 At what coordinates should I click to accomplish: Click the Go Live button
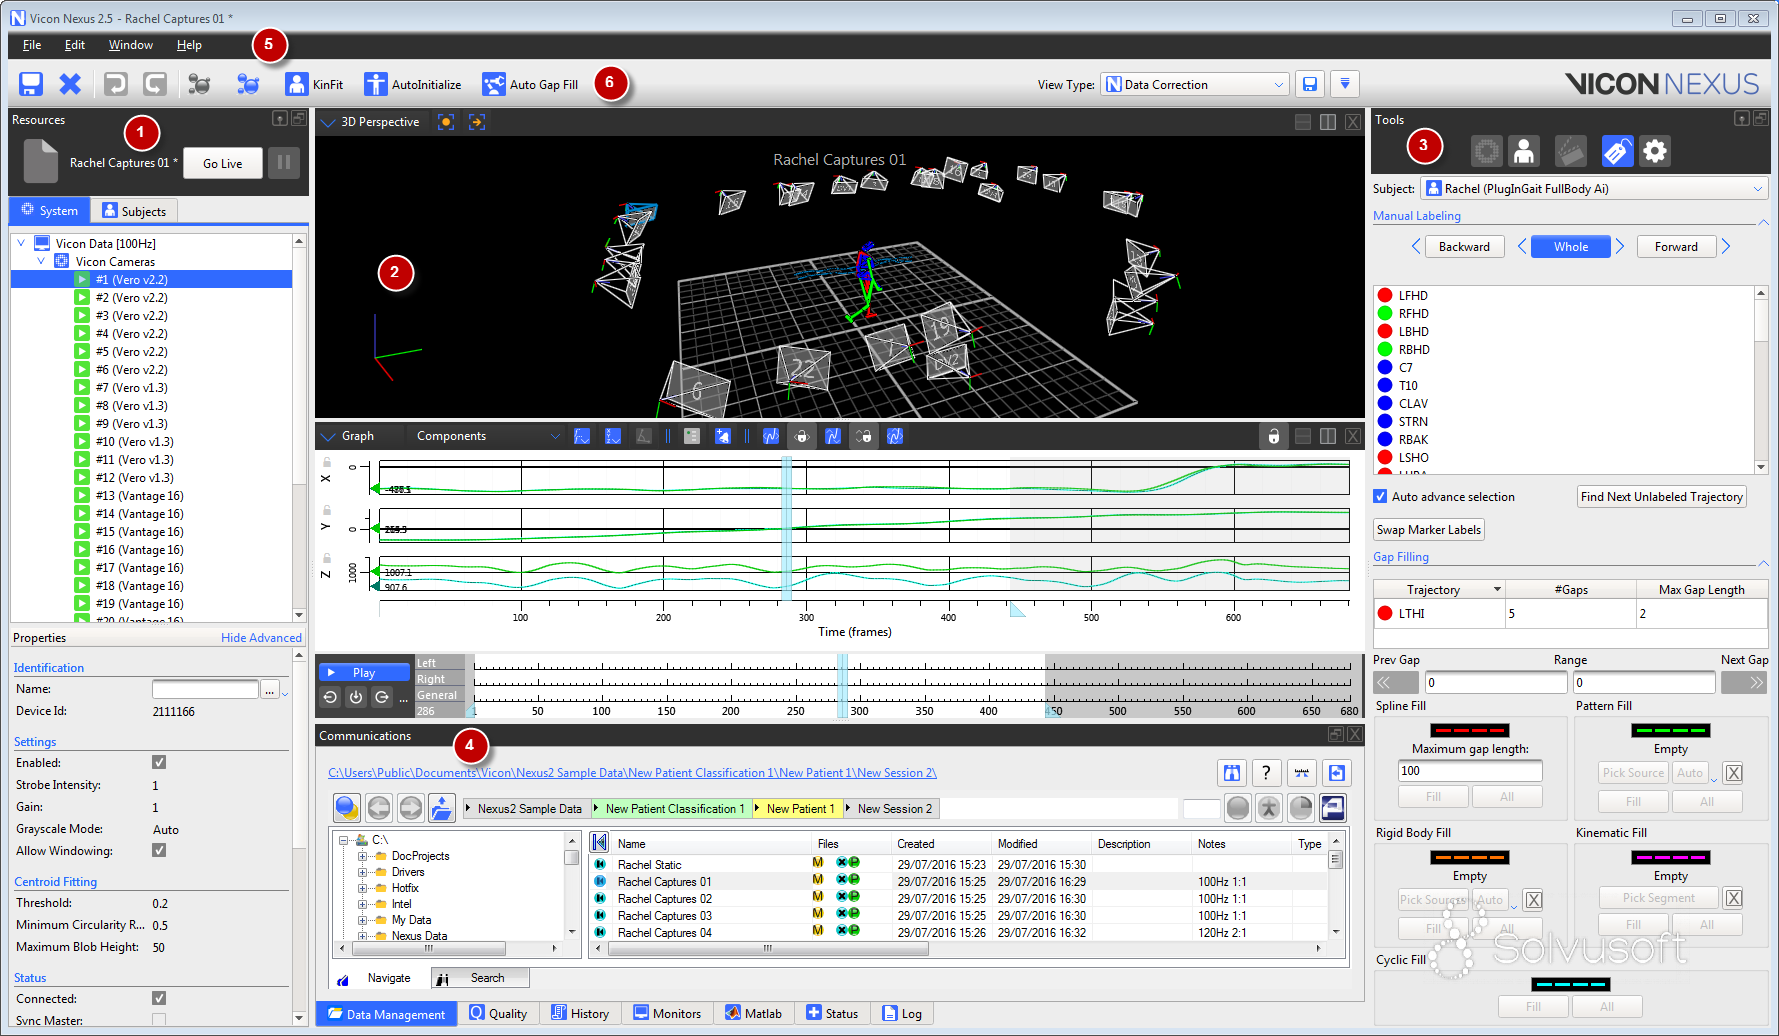coord(223,163)
